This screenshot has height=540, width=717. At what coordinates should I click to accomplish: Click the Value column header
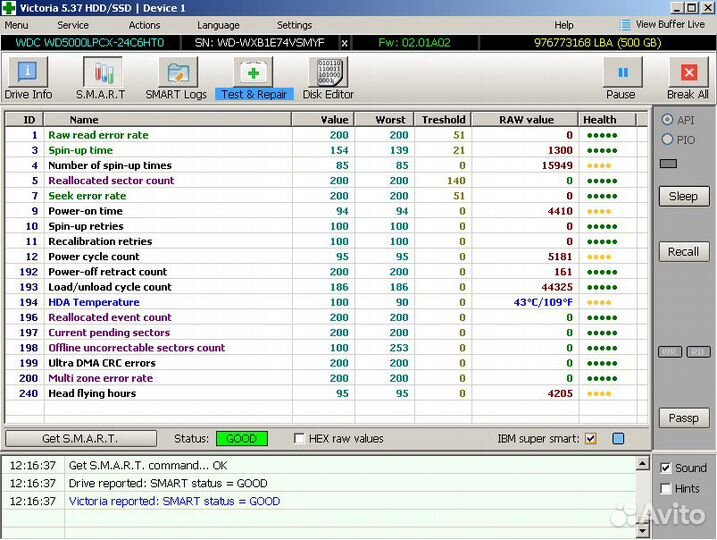tap(323, 120)
